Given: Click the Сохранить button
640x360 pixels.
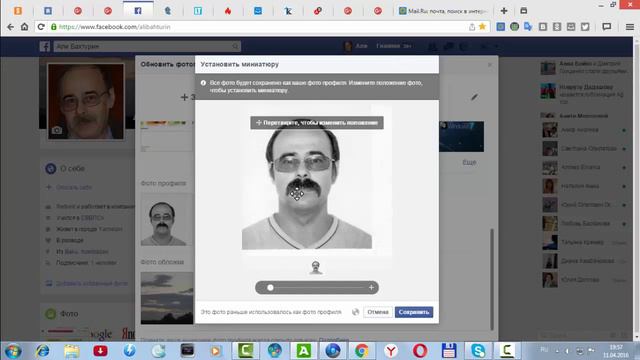Looking at the screenshot, I should pyautogui.click(x=414, y=312).
